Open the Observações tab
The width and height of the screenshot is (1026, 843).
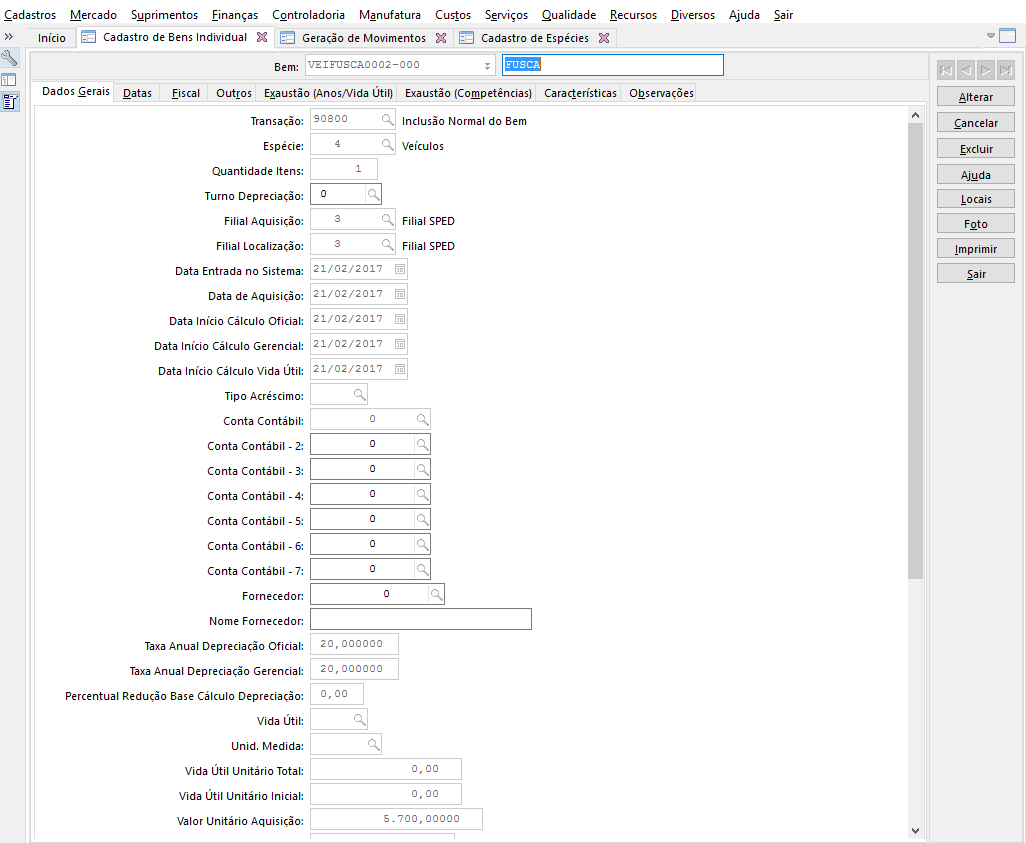click(662, 93)
